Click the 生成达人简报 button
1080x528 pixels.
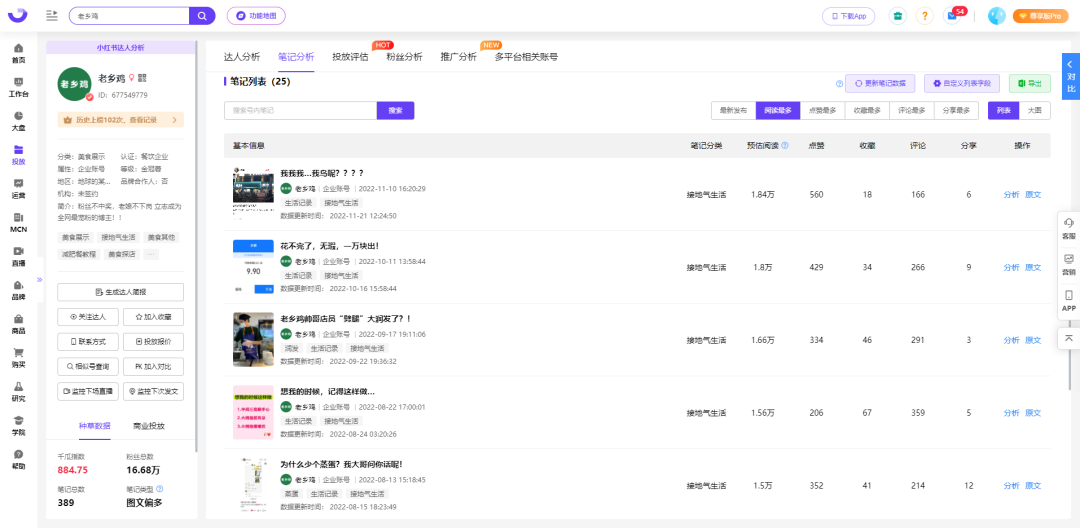121,292
